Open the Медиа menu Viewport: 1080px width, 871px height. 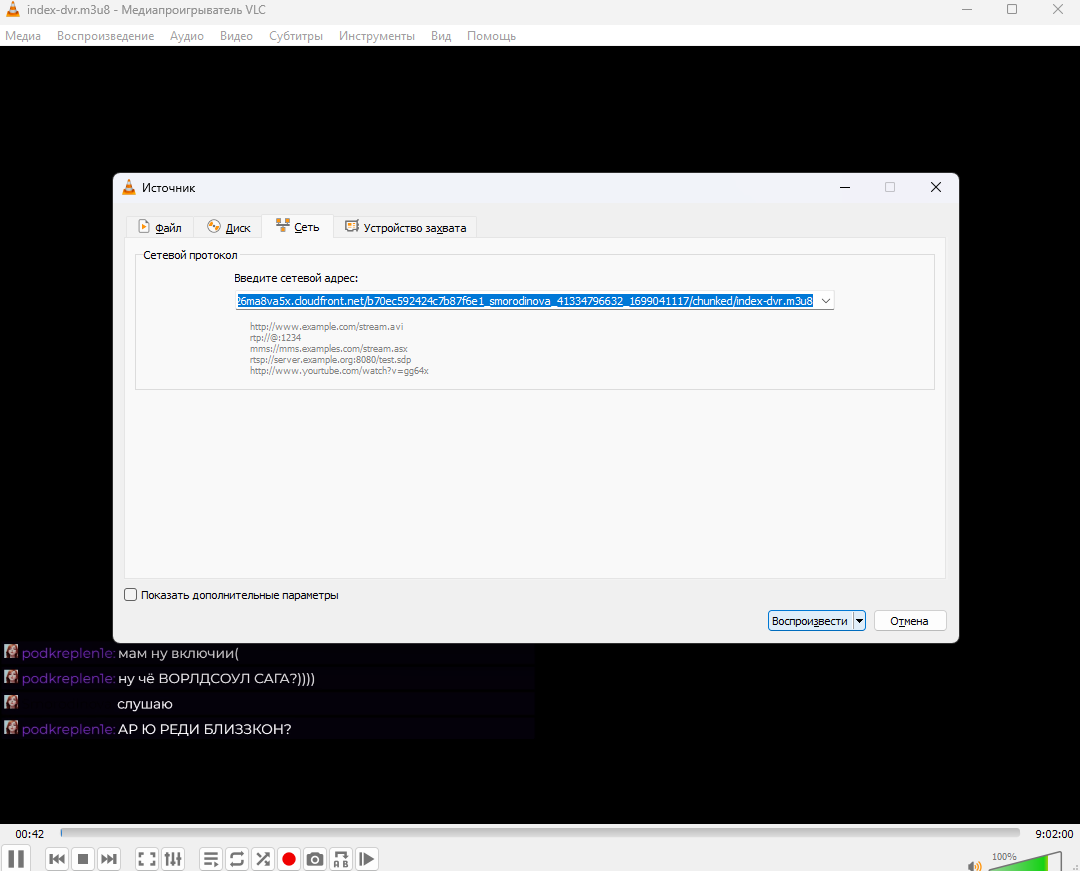[23, 36]
